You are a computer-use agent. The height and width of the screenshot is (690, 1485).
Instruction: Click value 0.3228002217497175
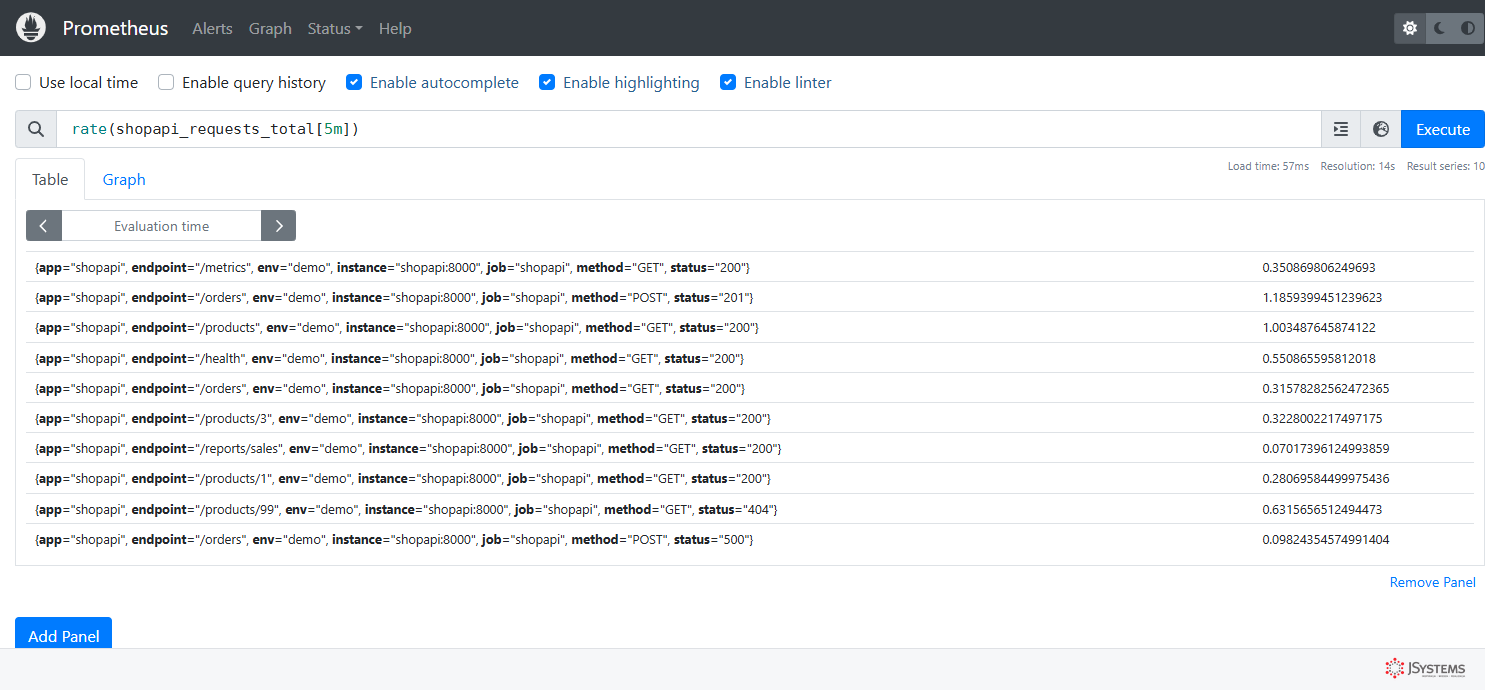click(1322, 418)
